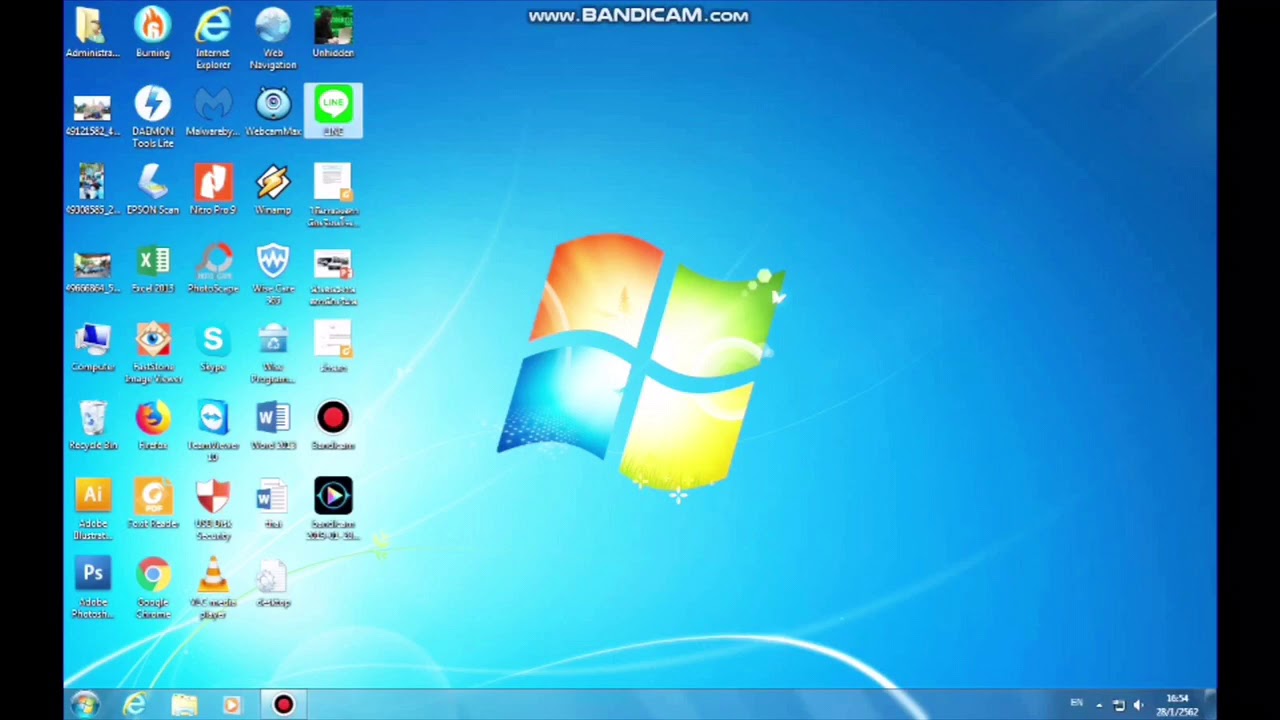Image resolution: width=1280 pixels, height=720 pixels.
Task: Open Windows Explorer from the taskbar
Action: (x=184, y=705)
